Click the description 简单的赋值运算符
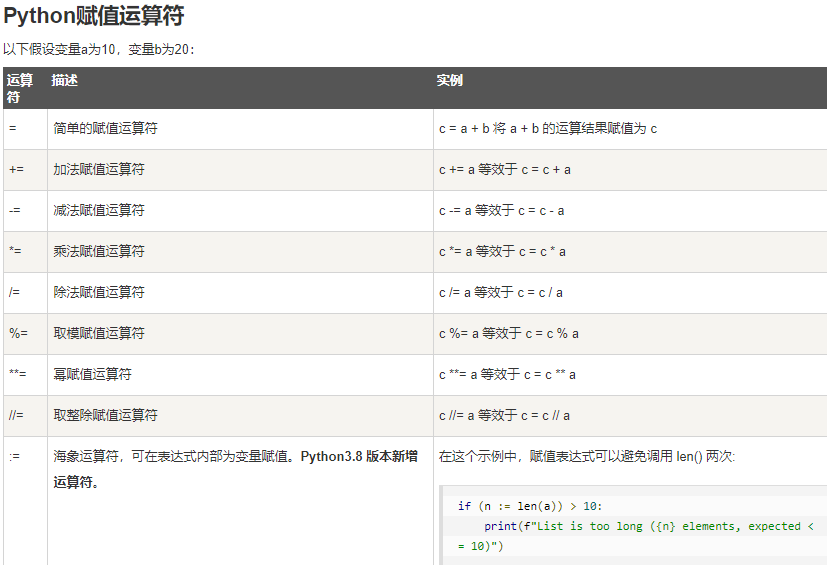The width and height of the screenshot is (827, 565). coord(105,128)
